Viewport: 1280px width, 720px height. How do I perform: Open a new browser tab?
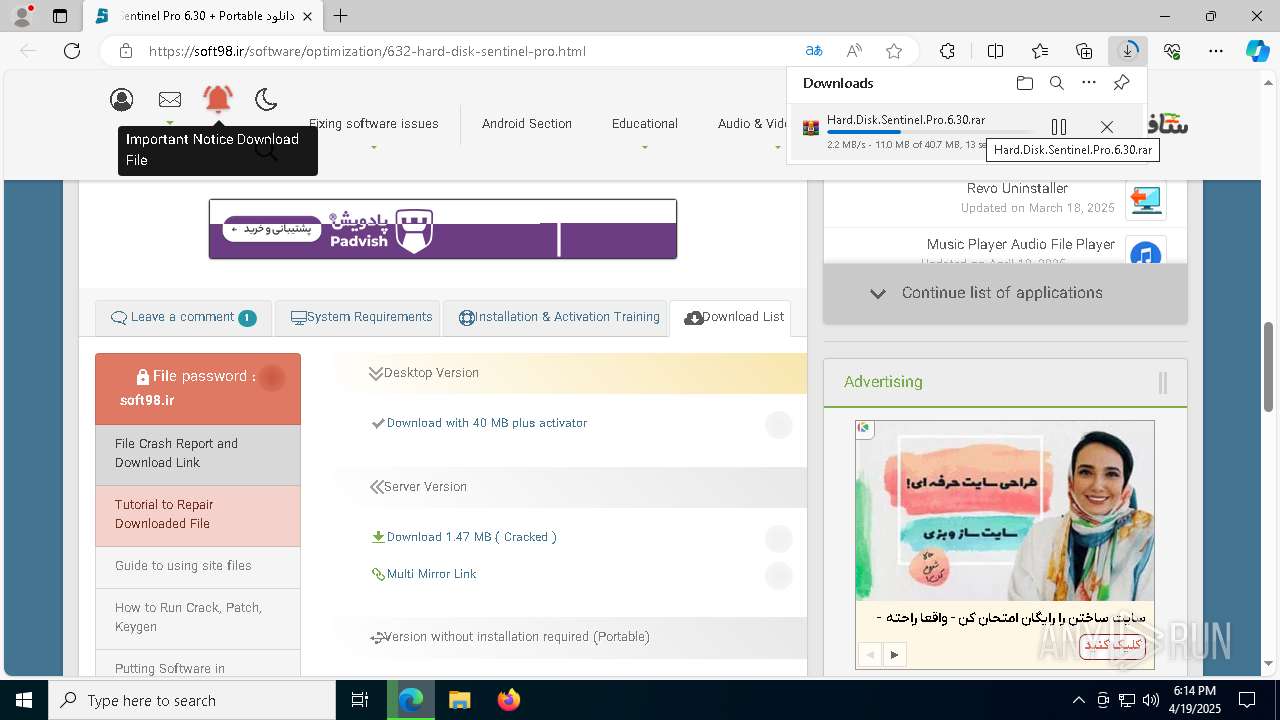point(341,16)
